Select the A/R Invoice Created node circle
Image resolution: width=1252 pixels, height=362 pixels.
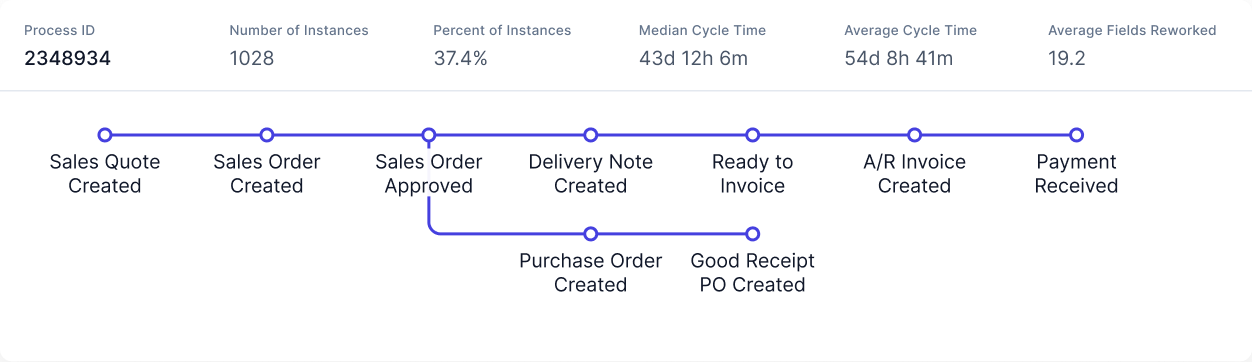915,135
